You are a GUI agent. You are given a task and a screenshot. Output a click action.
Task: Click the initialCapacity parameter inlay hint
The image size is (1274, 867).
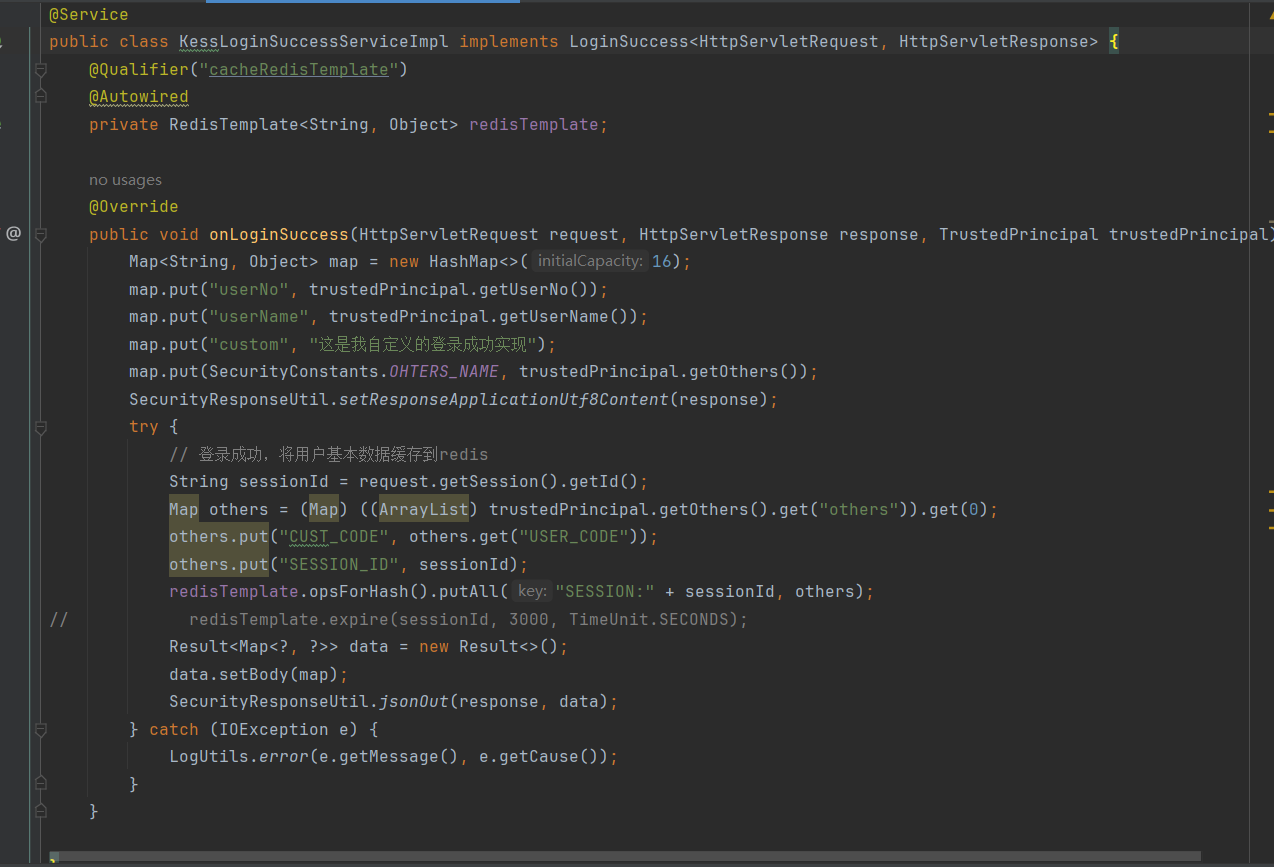[590, 262]
